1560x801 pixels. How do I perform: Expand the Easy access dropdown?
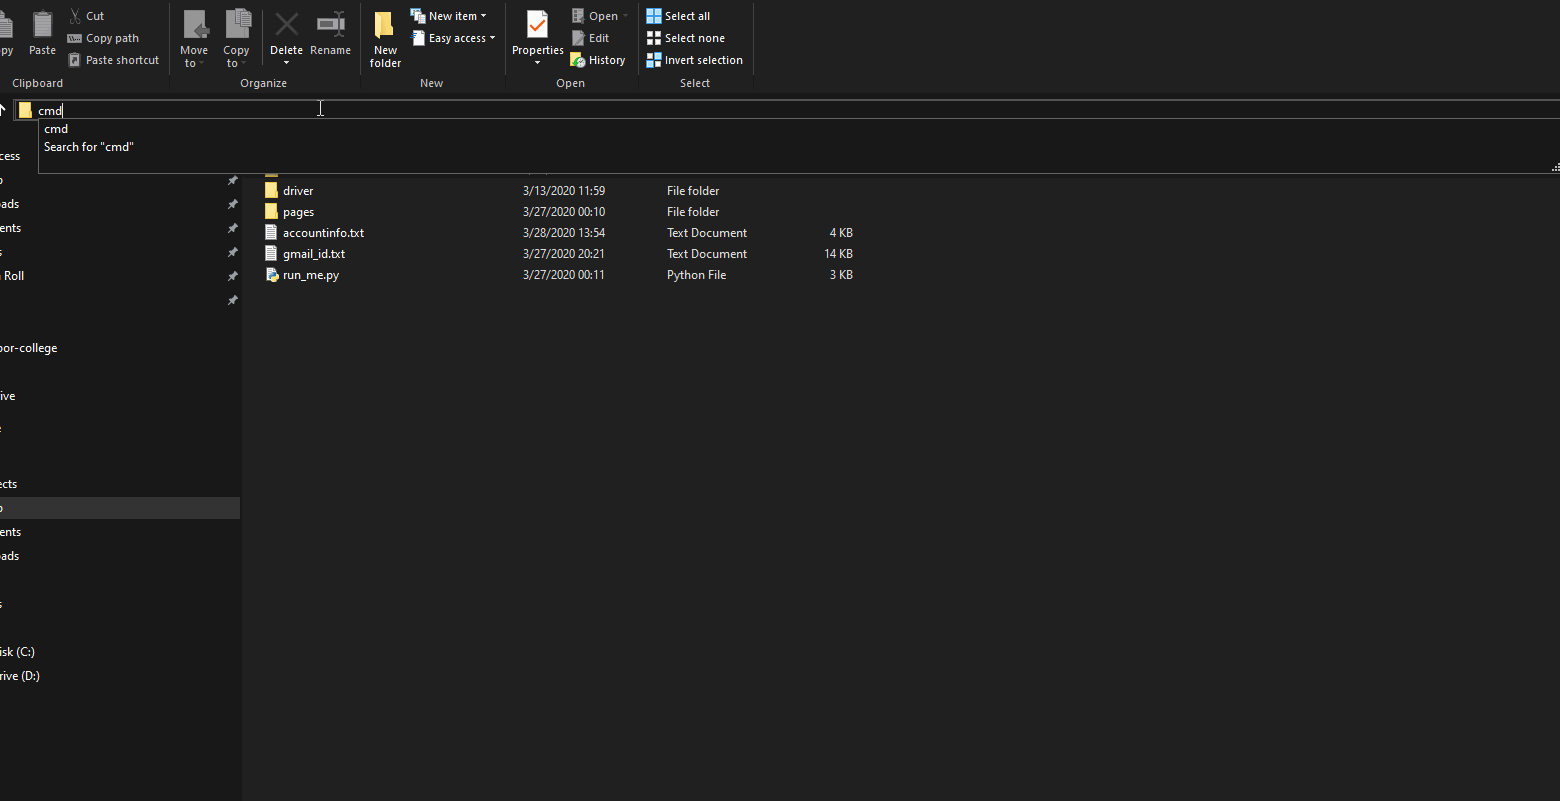click(x=454, y=38)
